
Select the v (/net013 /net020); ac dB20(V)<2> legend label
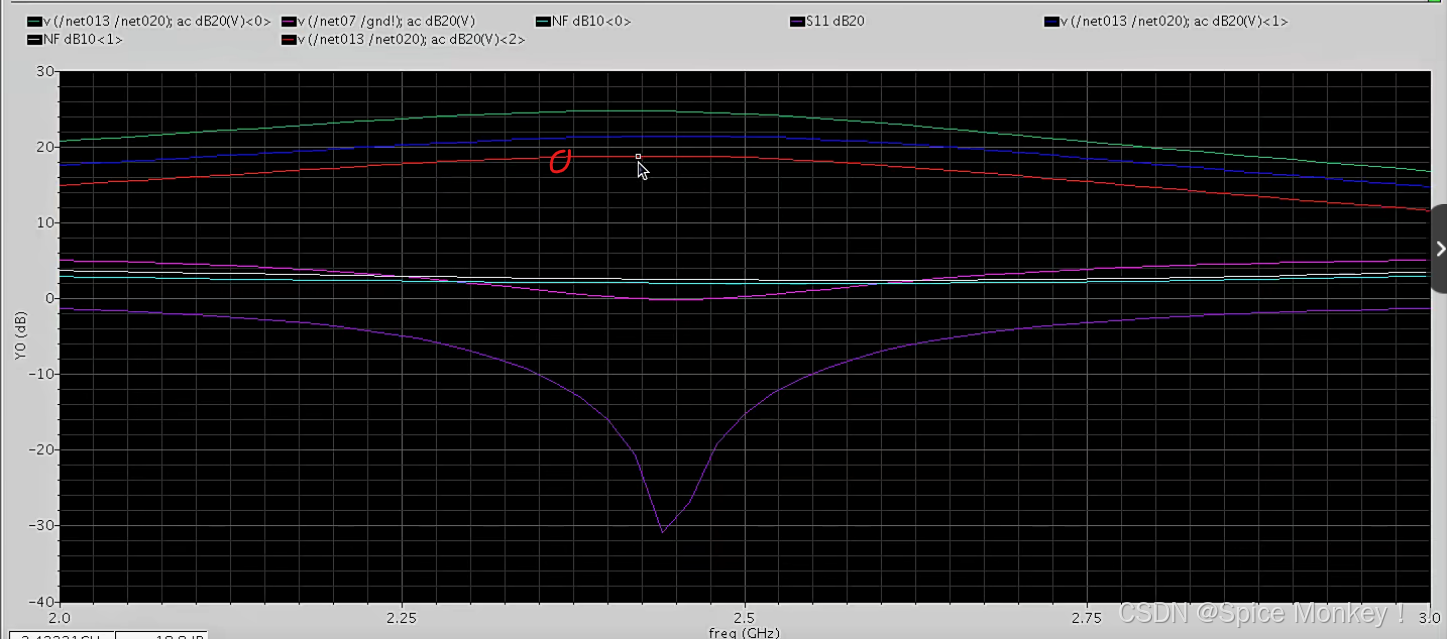411,39
